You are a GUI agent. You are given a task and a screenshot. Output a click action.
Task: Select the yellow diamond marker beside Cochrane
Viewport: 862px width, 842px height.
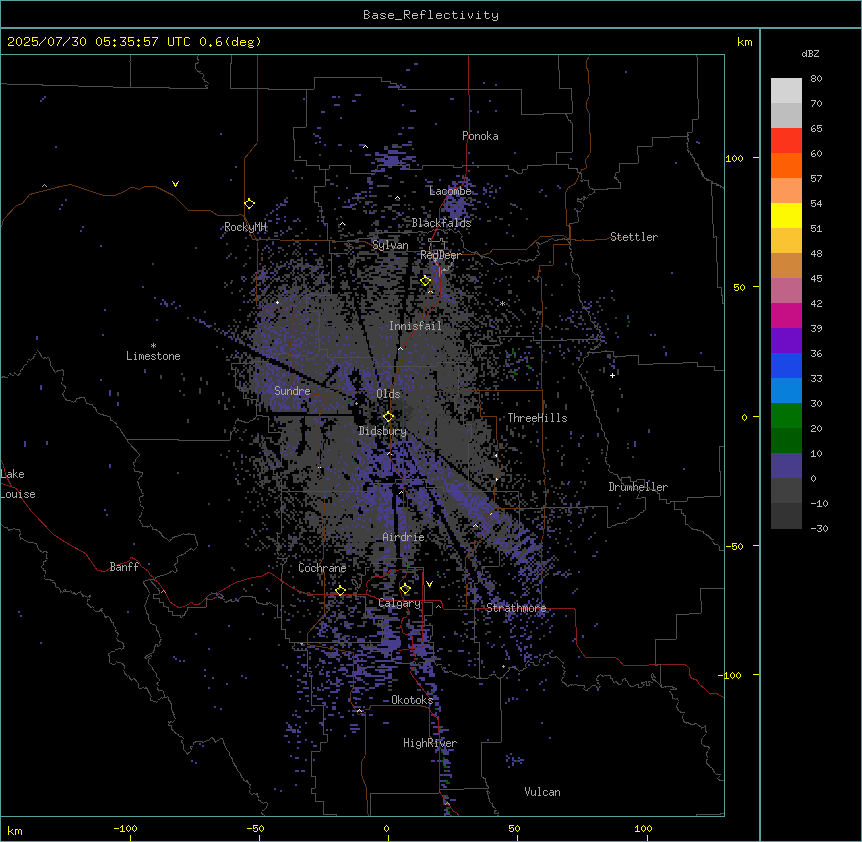point(340,591)
